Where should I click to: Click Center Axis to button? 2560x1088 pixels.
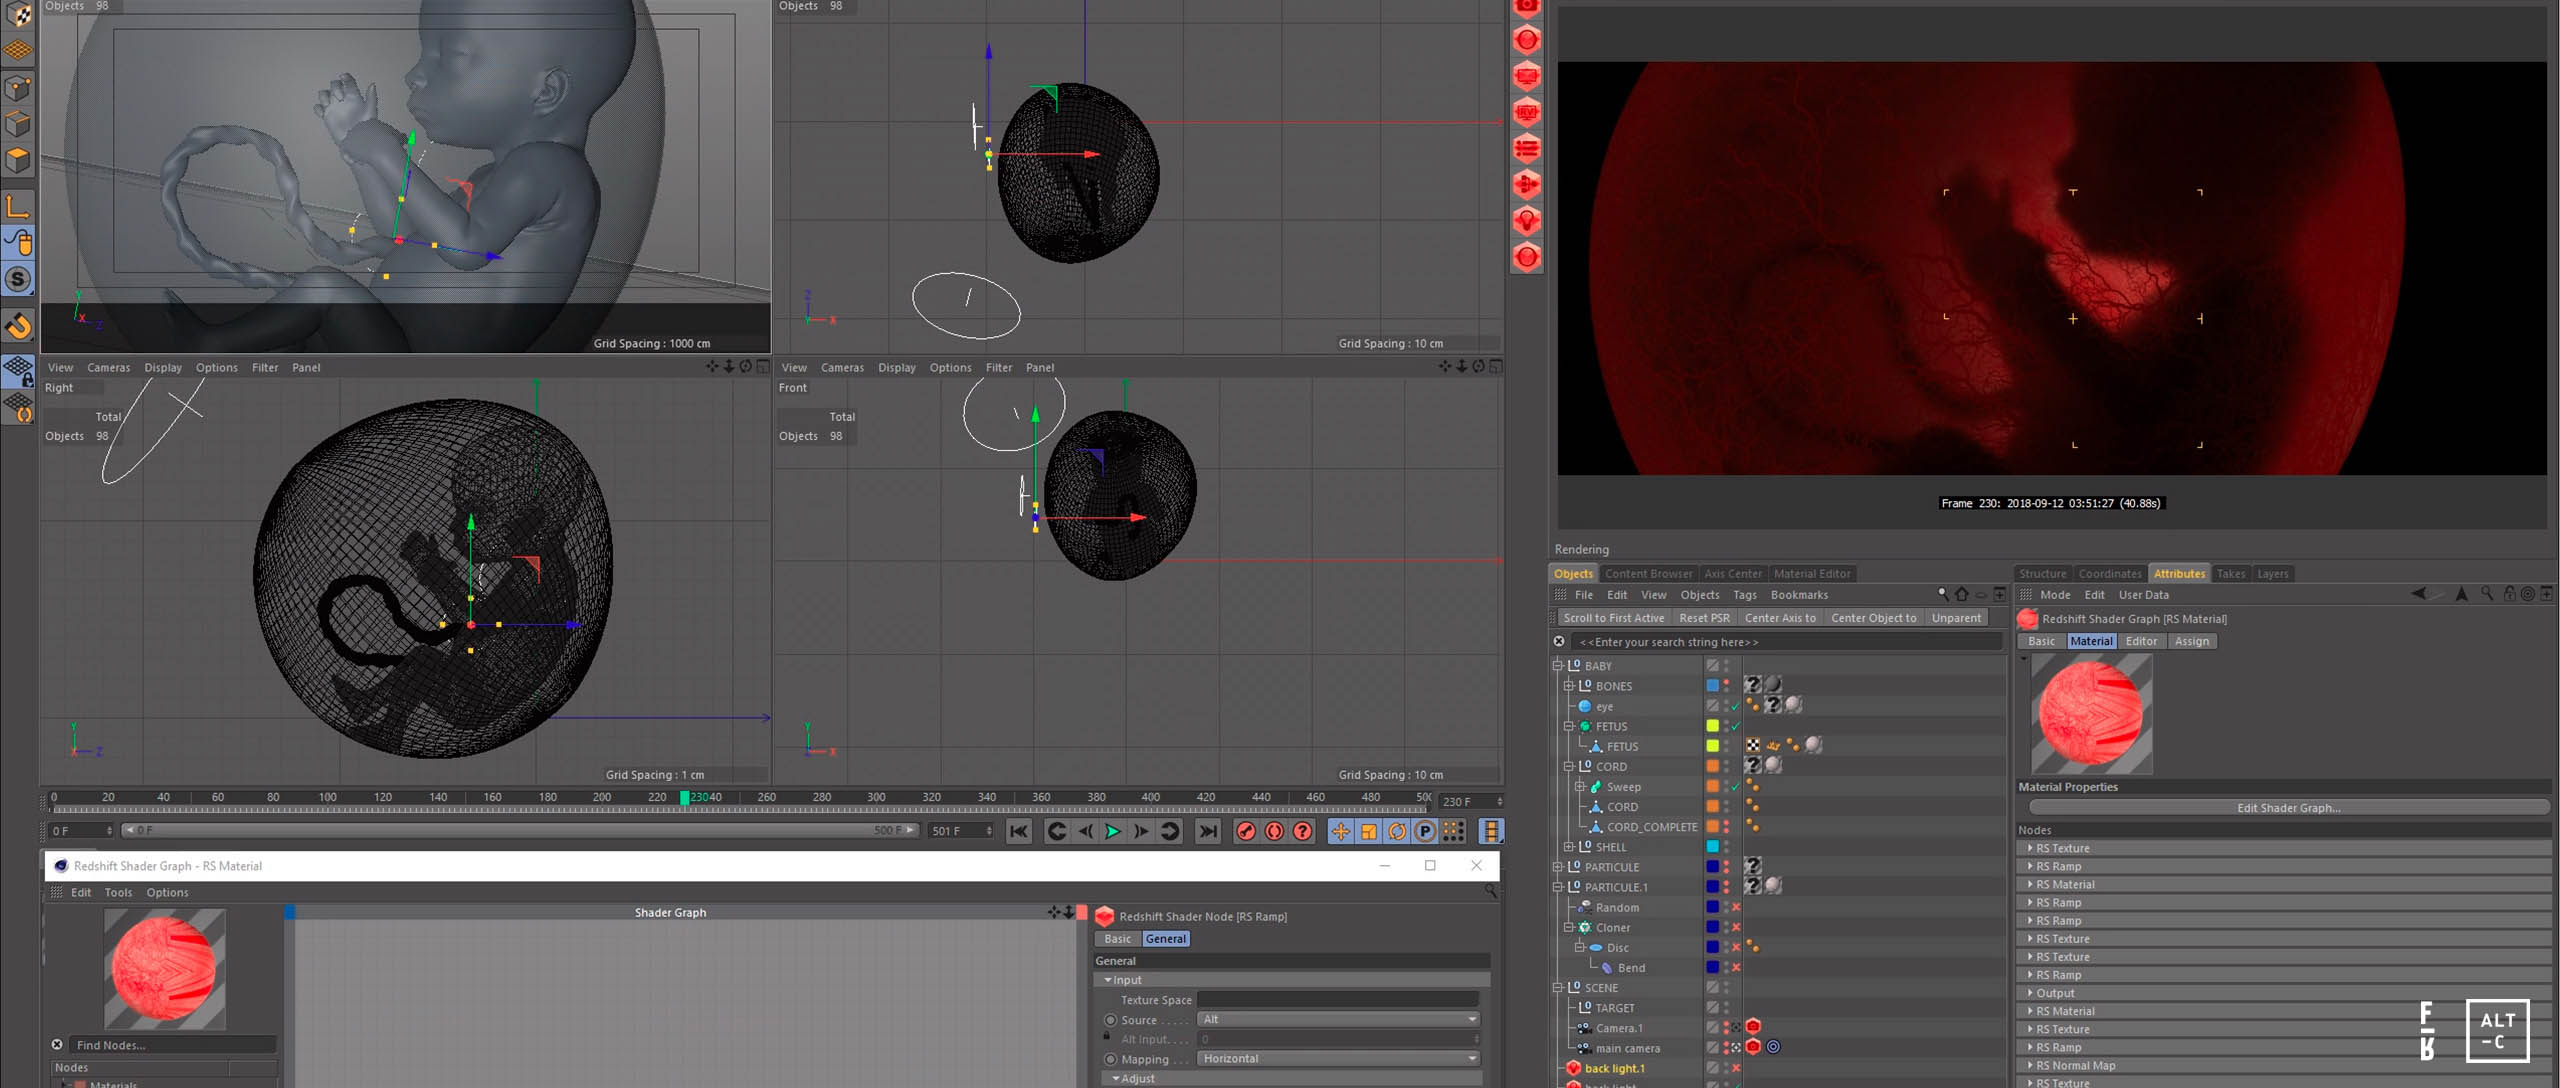click(1780, 618)
